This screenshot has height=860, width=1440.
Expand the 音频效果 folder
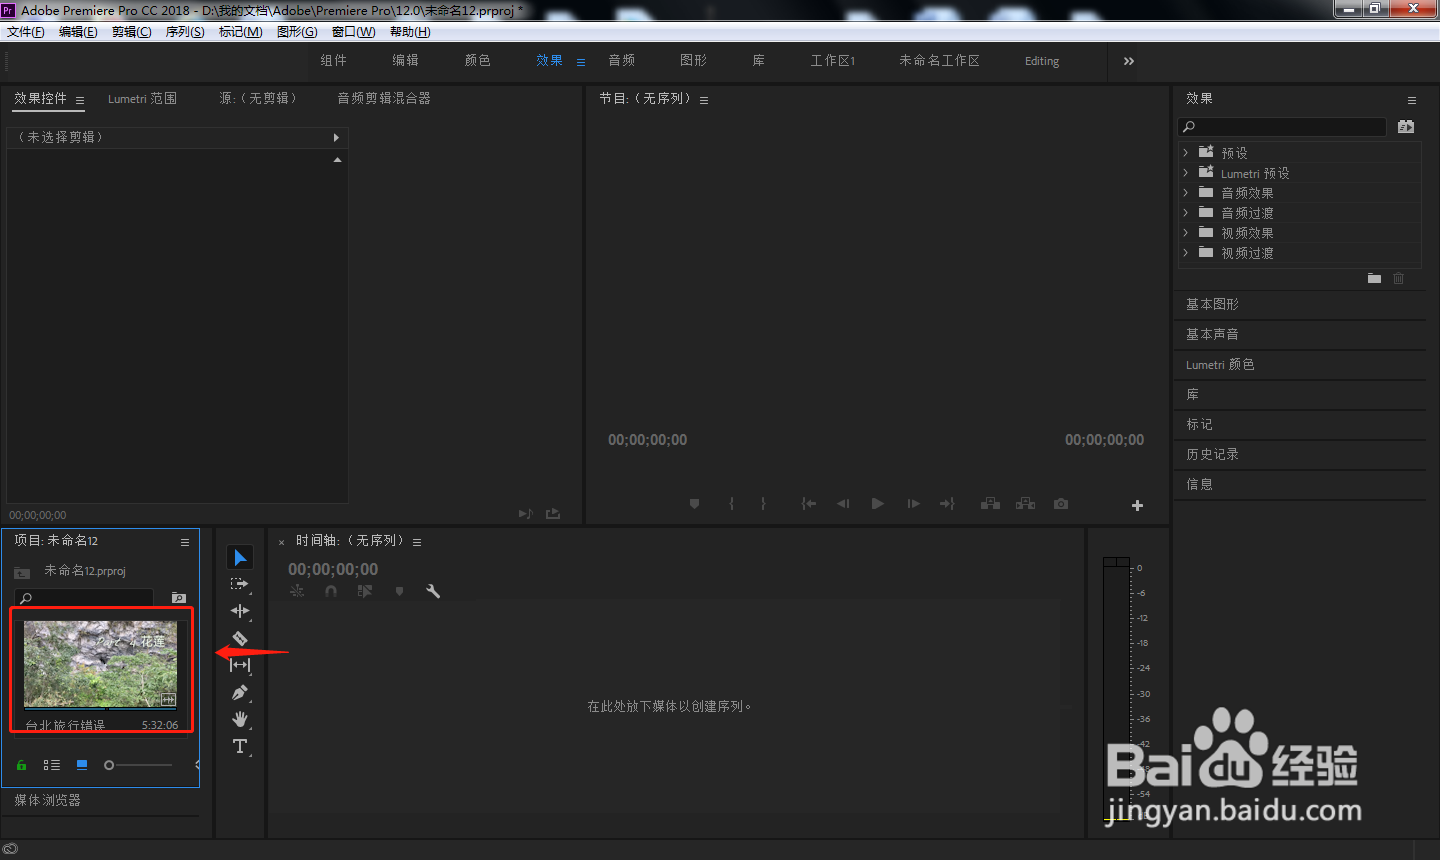(x=1186, y=192)
